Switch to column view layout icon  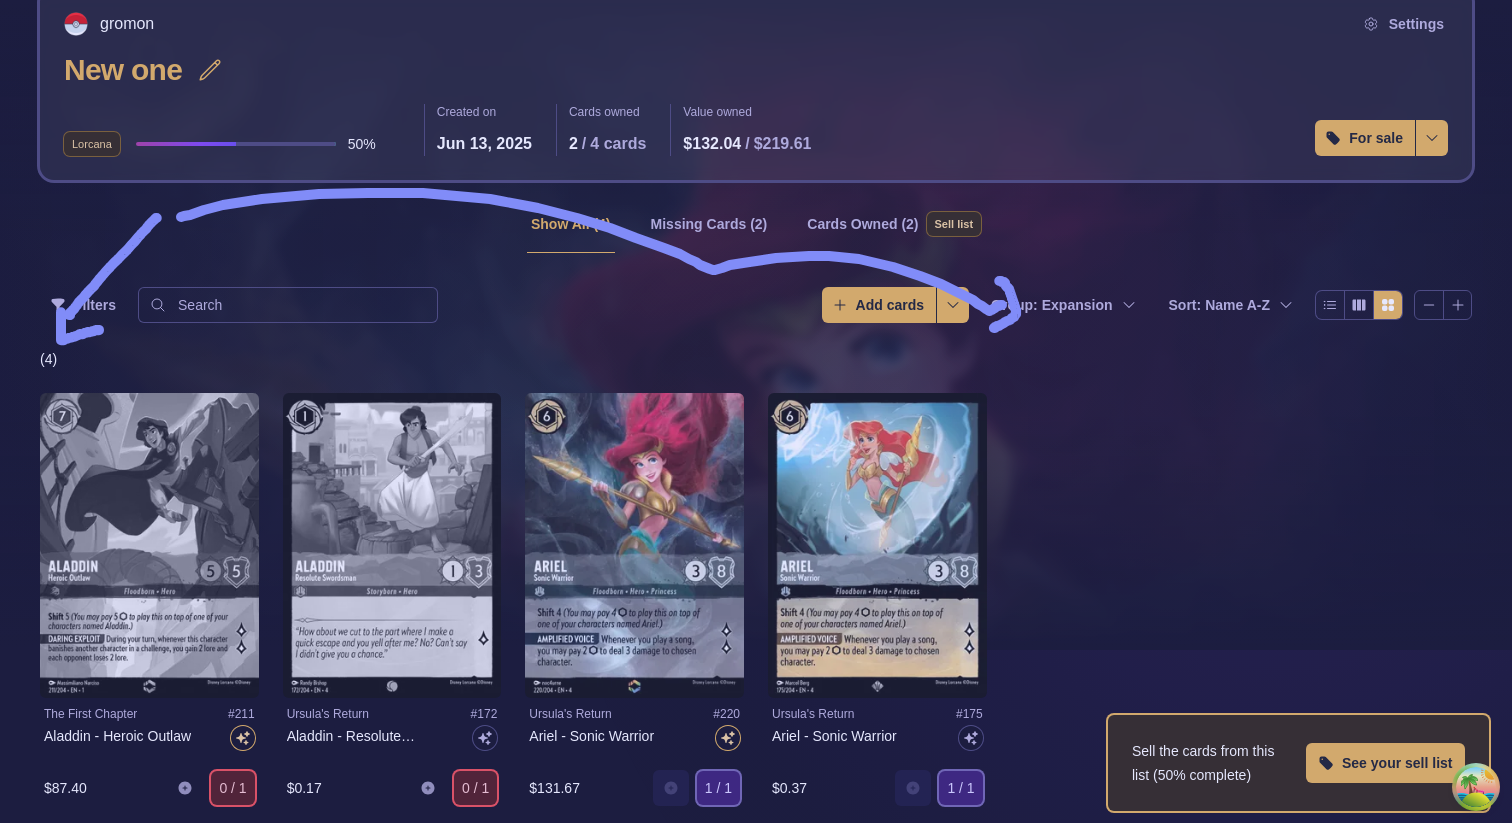pyautogui.click(x=1359, y=305)
